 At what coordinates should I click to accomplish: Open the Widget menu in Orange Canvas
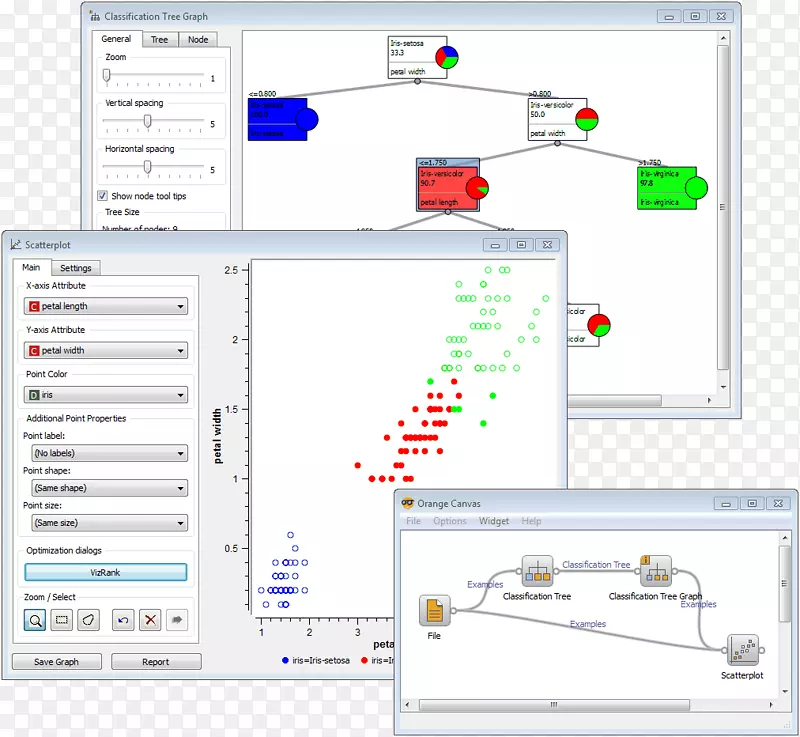(x=494, y=521)
